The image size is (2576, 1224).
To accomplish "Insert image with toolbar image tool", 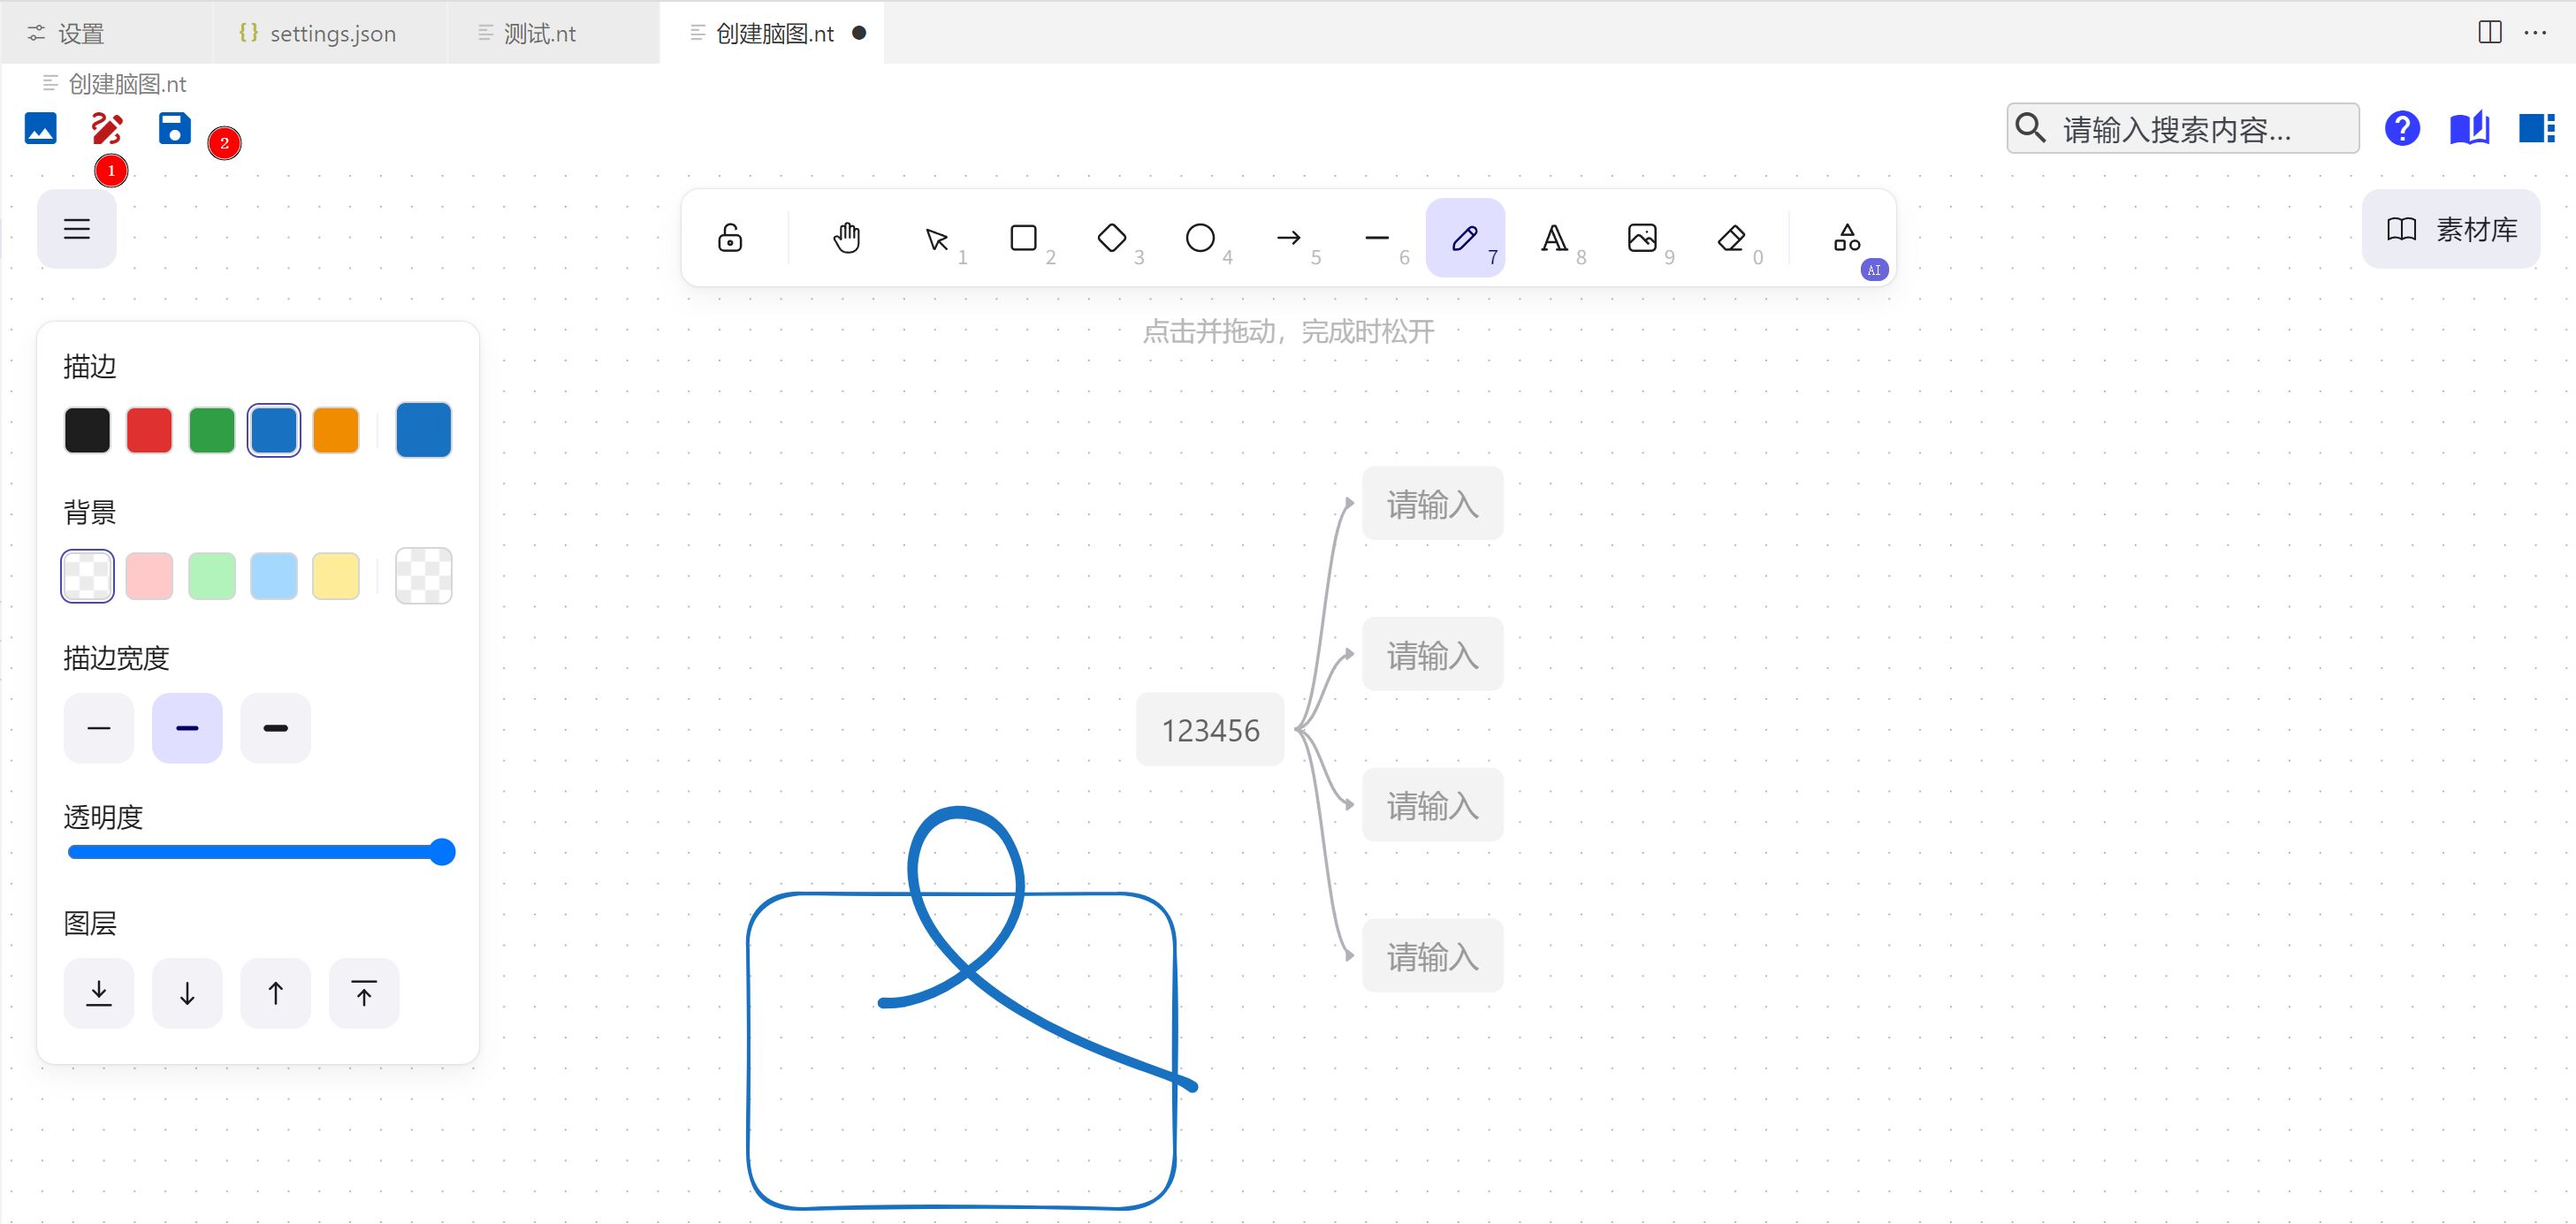I will tap(1642, 238).
